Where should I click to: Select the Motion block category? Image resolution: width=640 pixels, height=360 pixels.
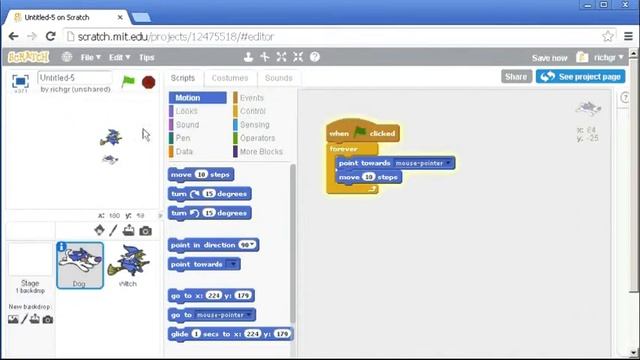pos(198,98)
